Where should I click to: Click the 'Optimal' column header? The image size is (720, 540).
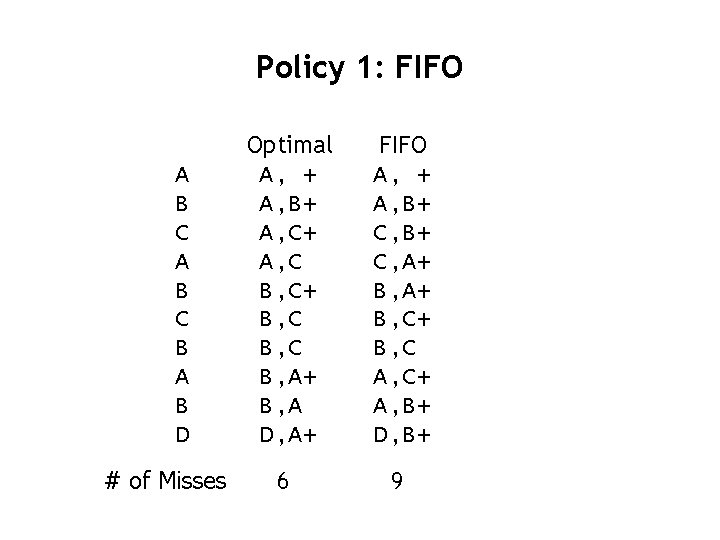290,146
